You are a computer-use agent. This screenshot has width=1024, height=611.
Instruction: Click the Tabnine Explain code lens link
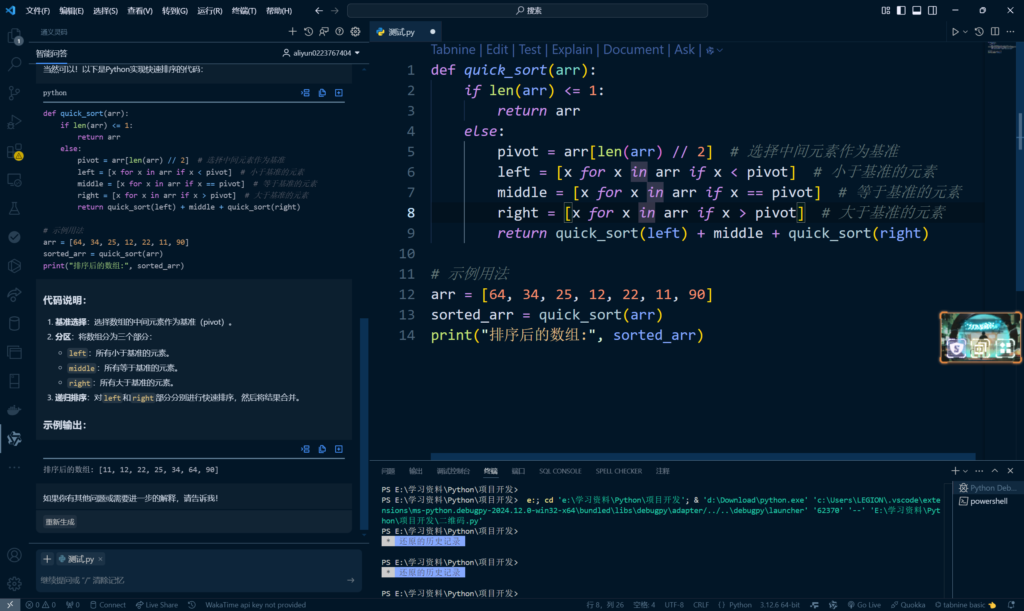tap(571, 49)
